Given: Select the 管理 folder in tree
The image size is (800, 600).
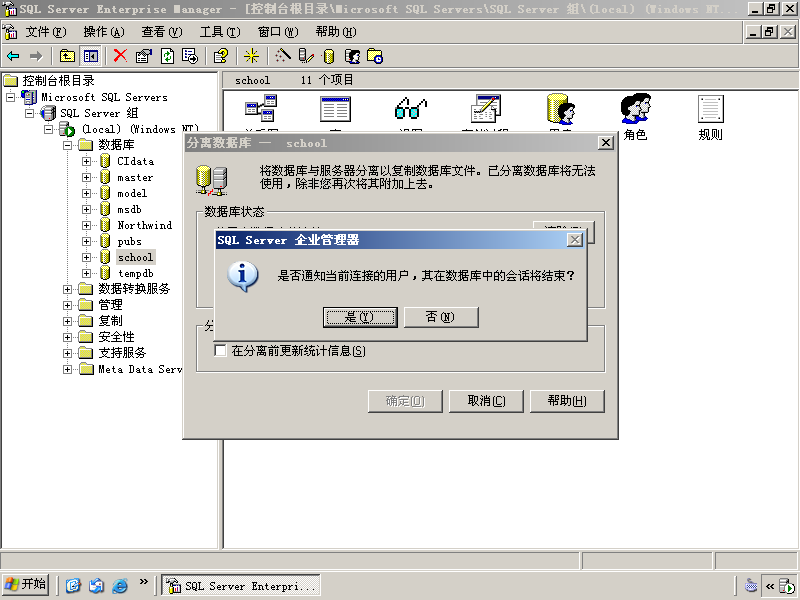Looking at the screenshot, I should tap(110, 305).
